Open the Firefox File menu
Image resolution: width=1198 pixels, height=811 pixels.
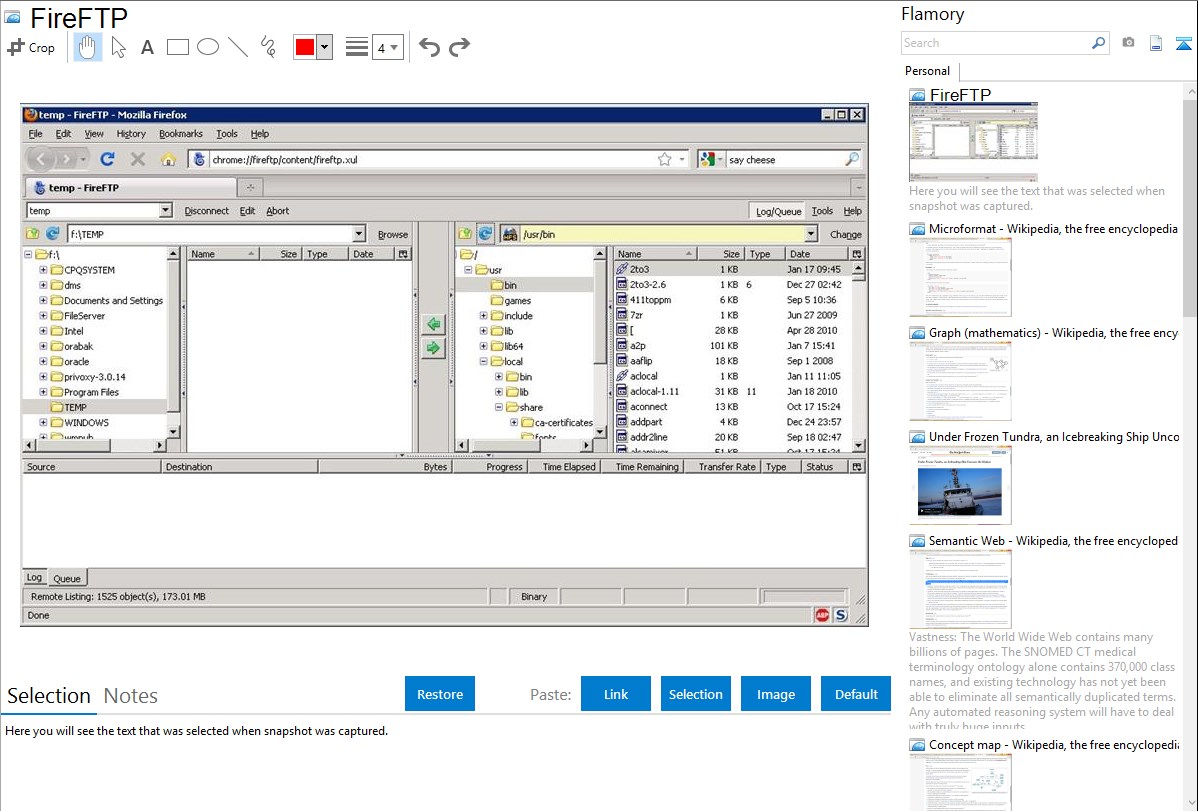point(35,134)
